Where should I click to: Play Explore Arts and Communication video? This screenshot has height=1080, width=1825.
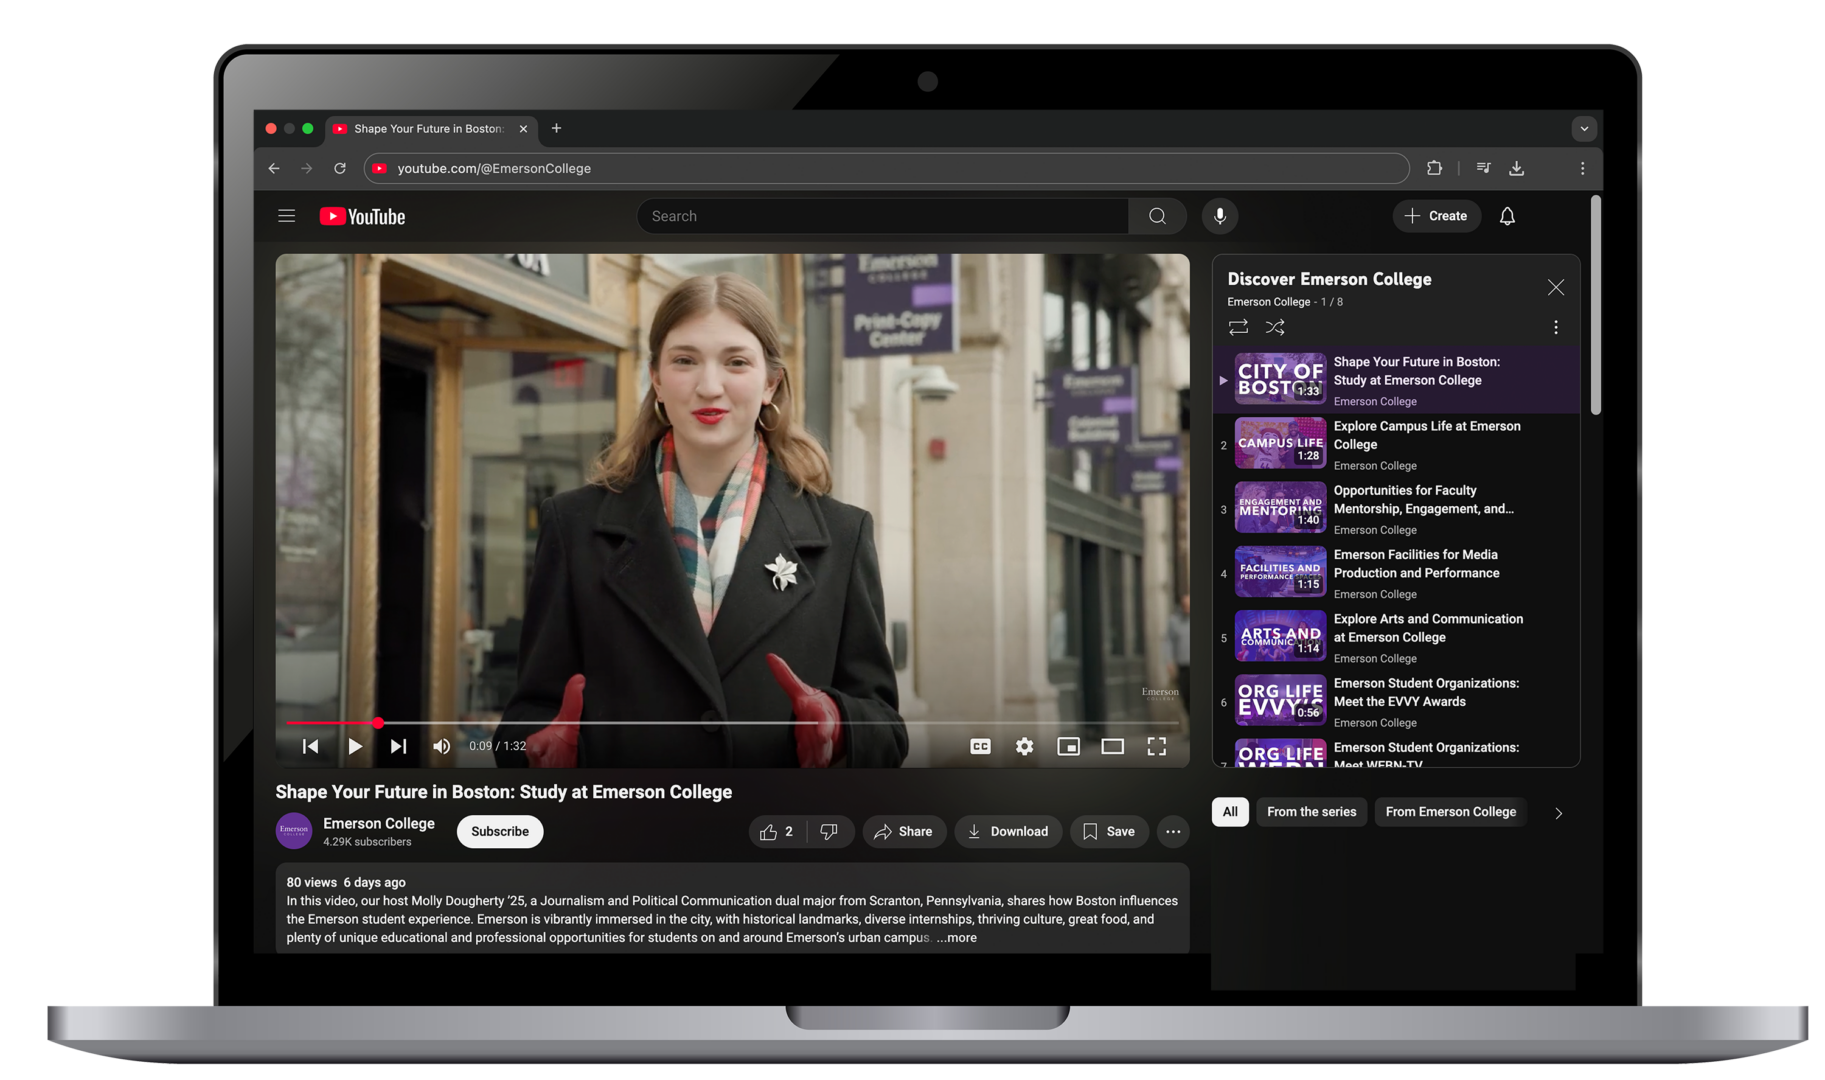tap(1396, 637)
